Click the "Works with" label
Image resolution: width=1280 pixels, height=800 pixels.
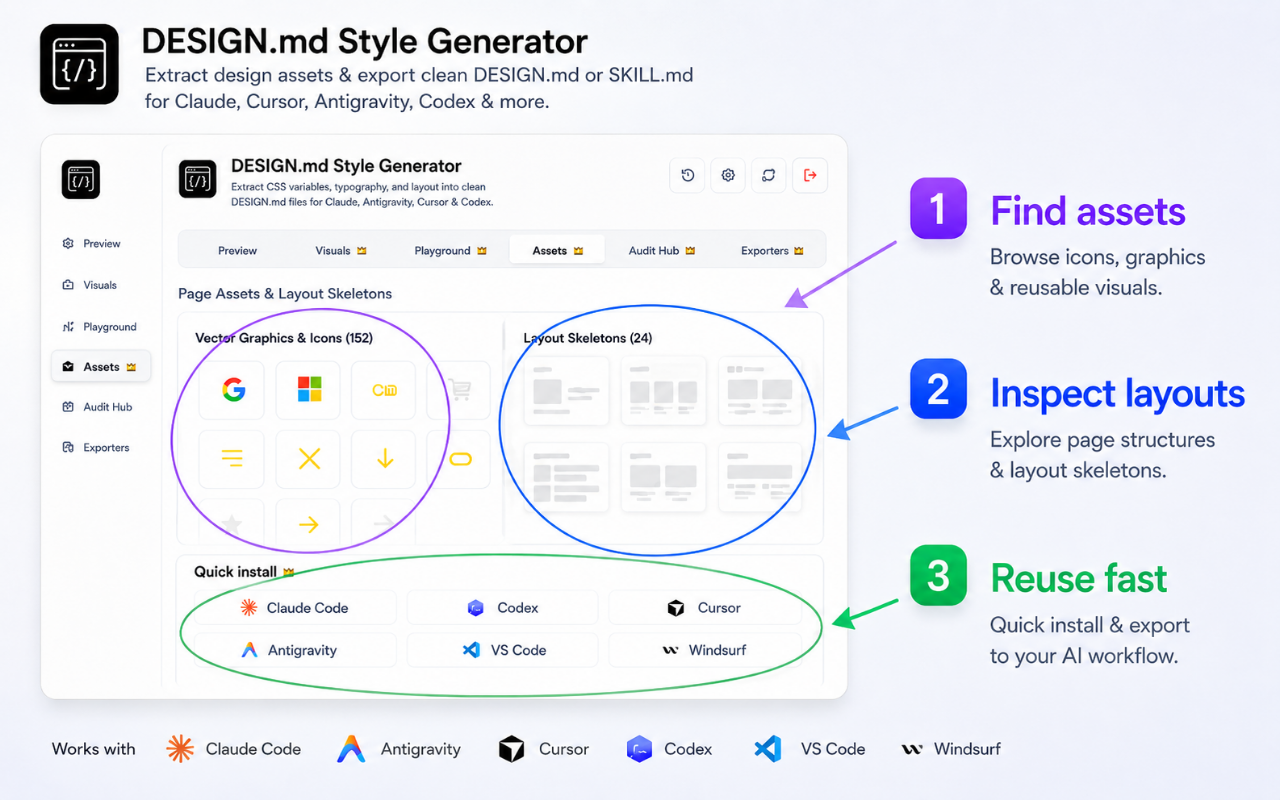click(94, 749)
